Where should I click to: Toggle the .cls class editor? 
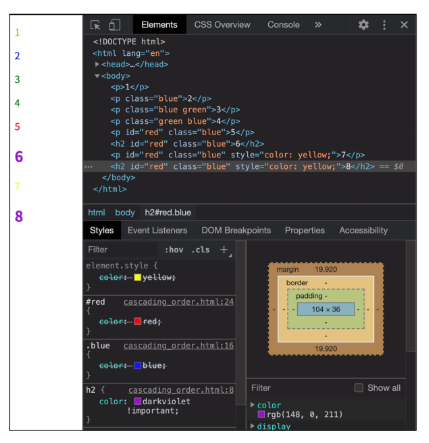(201, 250)
